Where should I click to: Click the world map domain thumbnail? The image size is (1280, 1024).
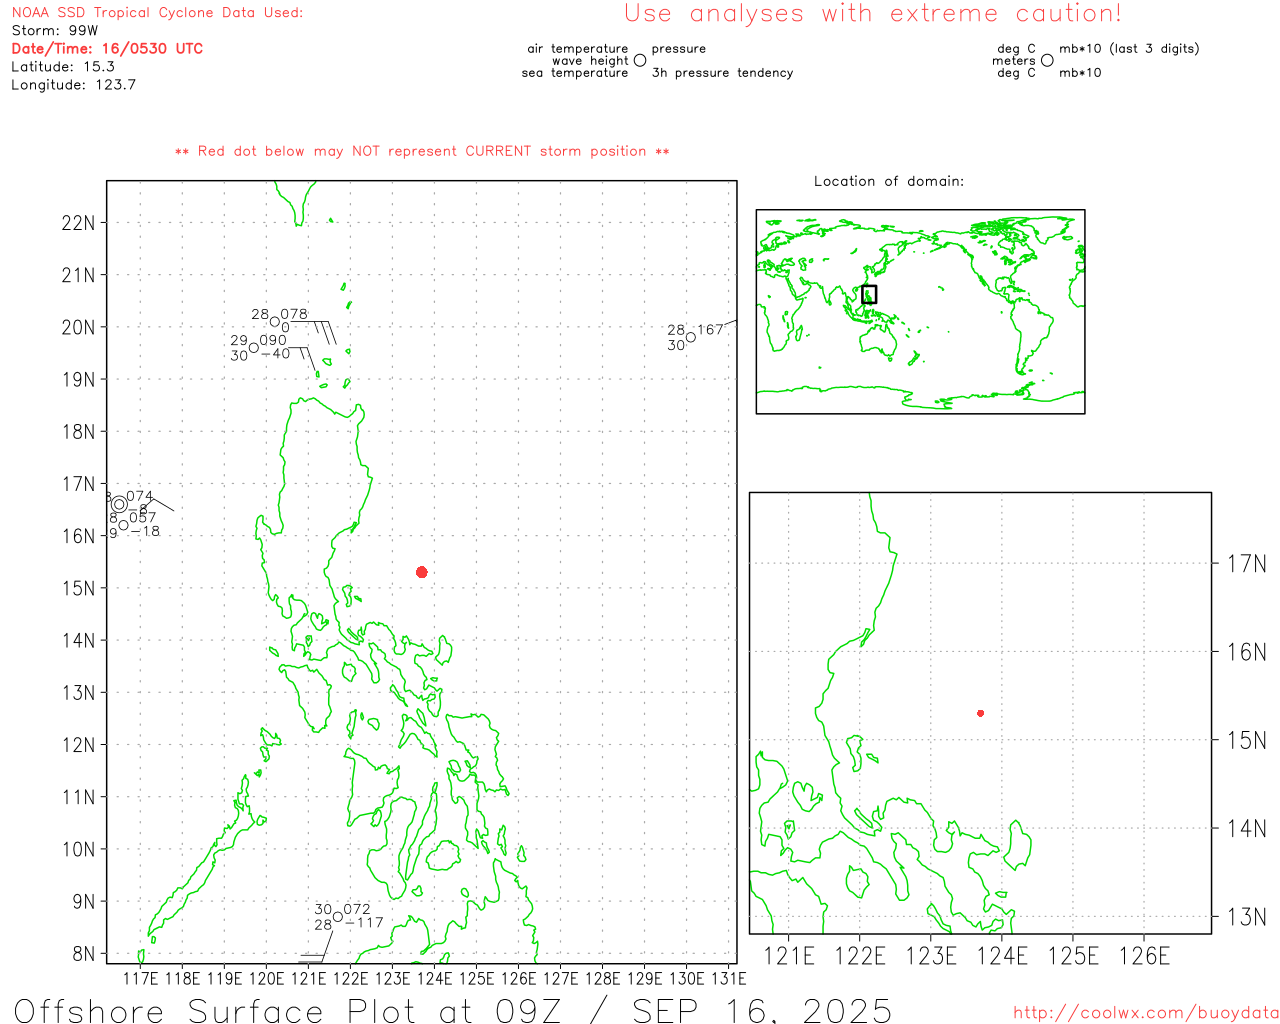(x=920, y=311)
